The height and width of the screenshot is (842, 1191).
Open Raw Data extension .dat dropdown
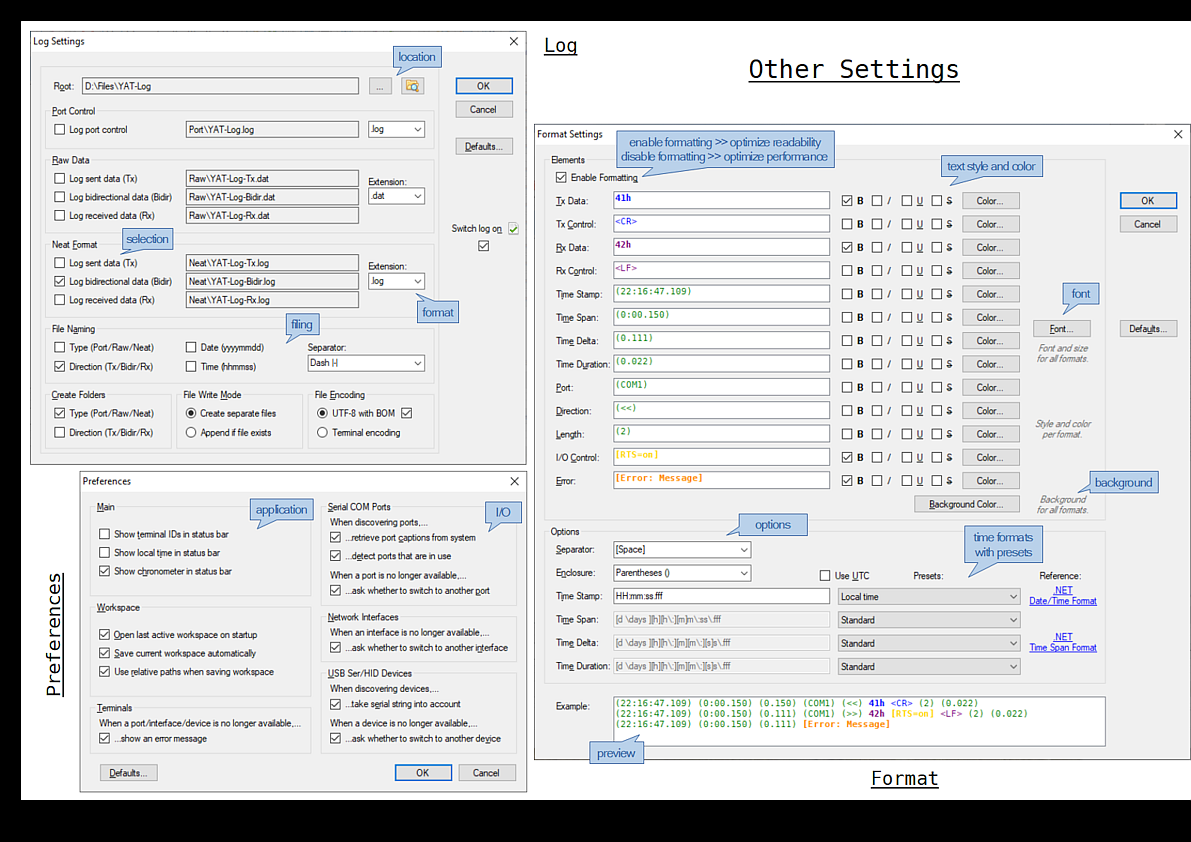(x=396, y=197)
